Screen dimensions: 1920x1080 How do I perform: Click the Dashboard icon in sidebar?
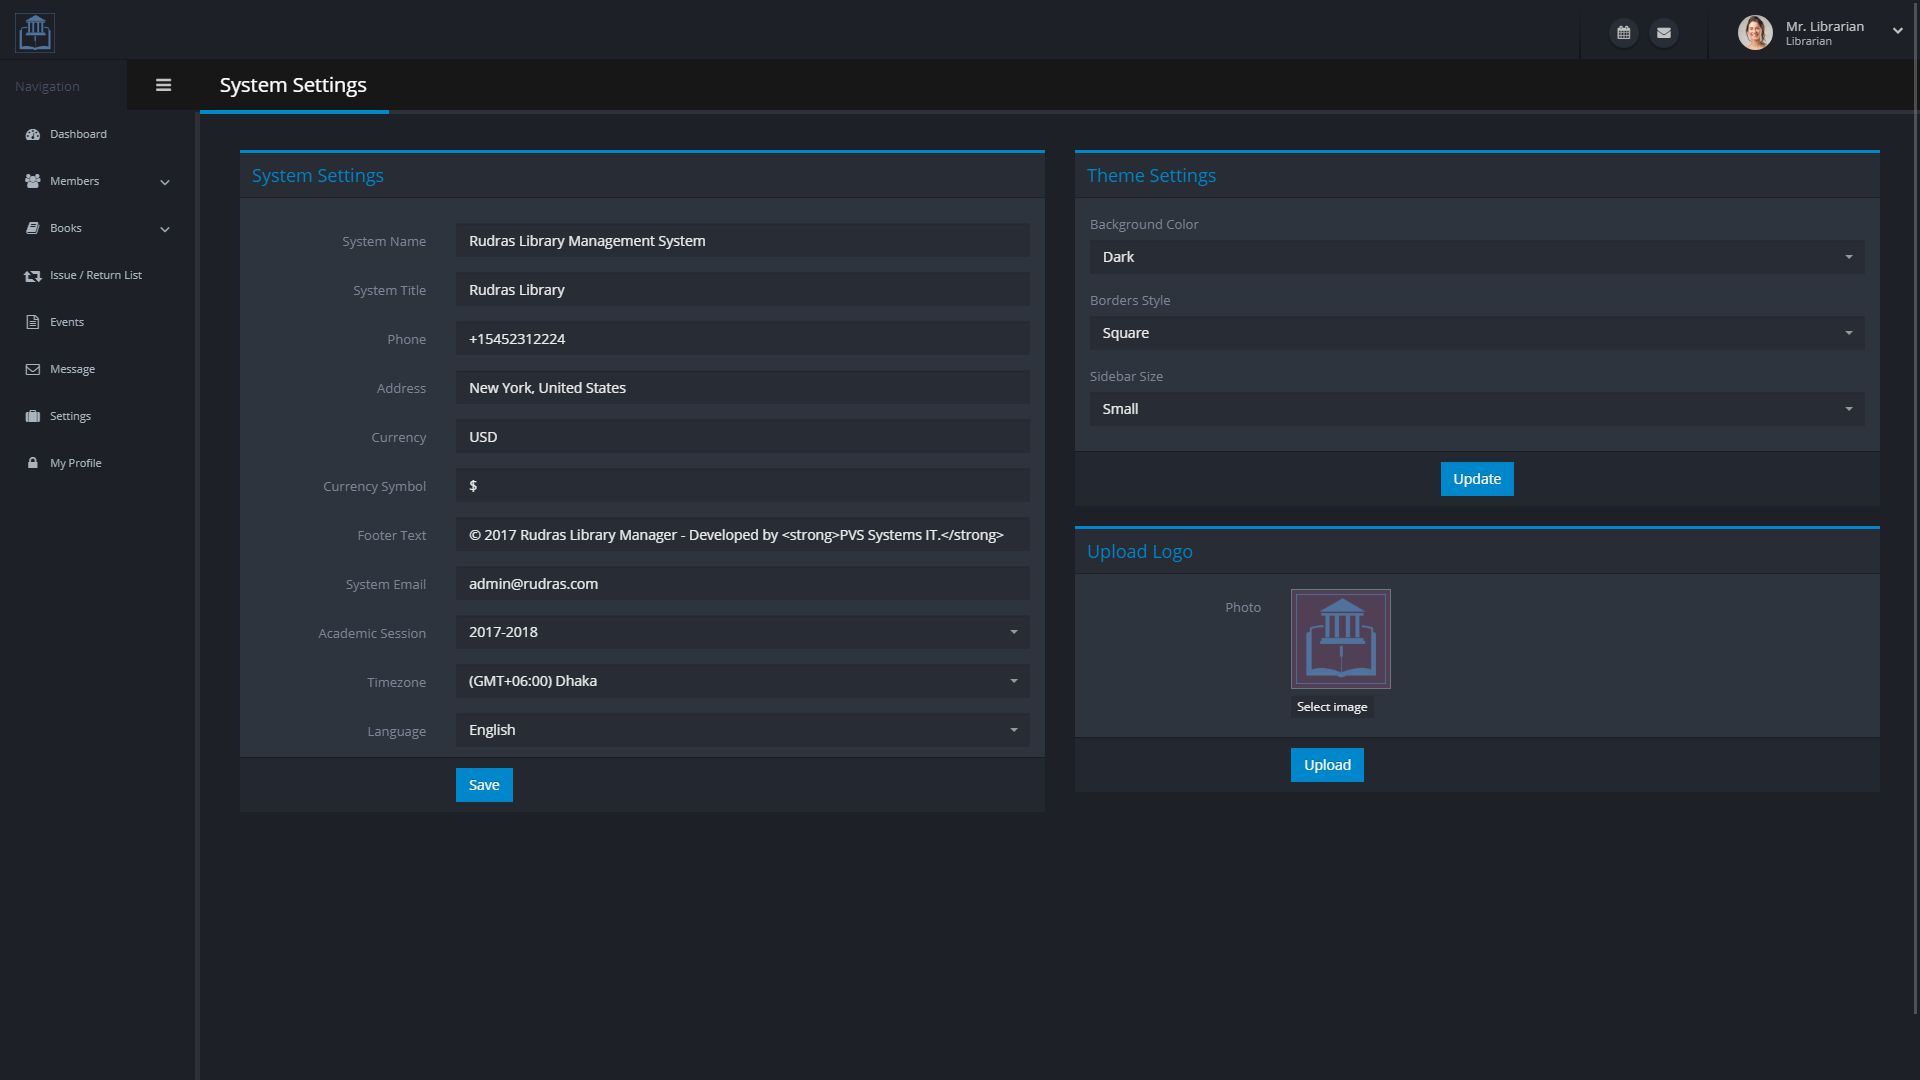33,134
